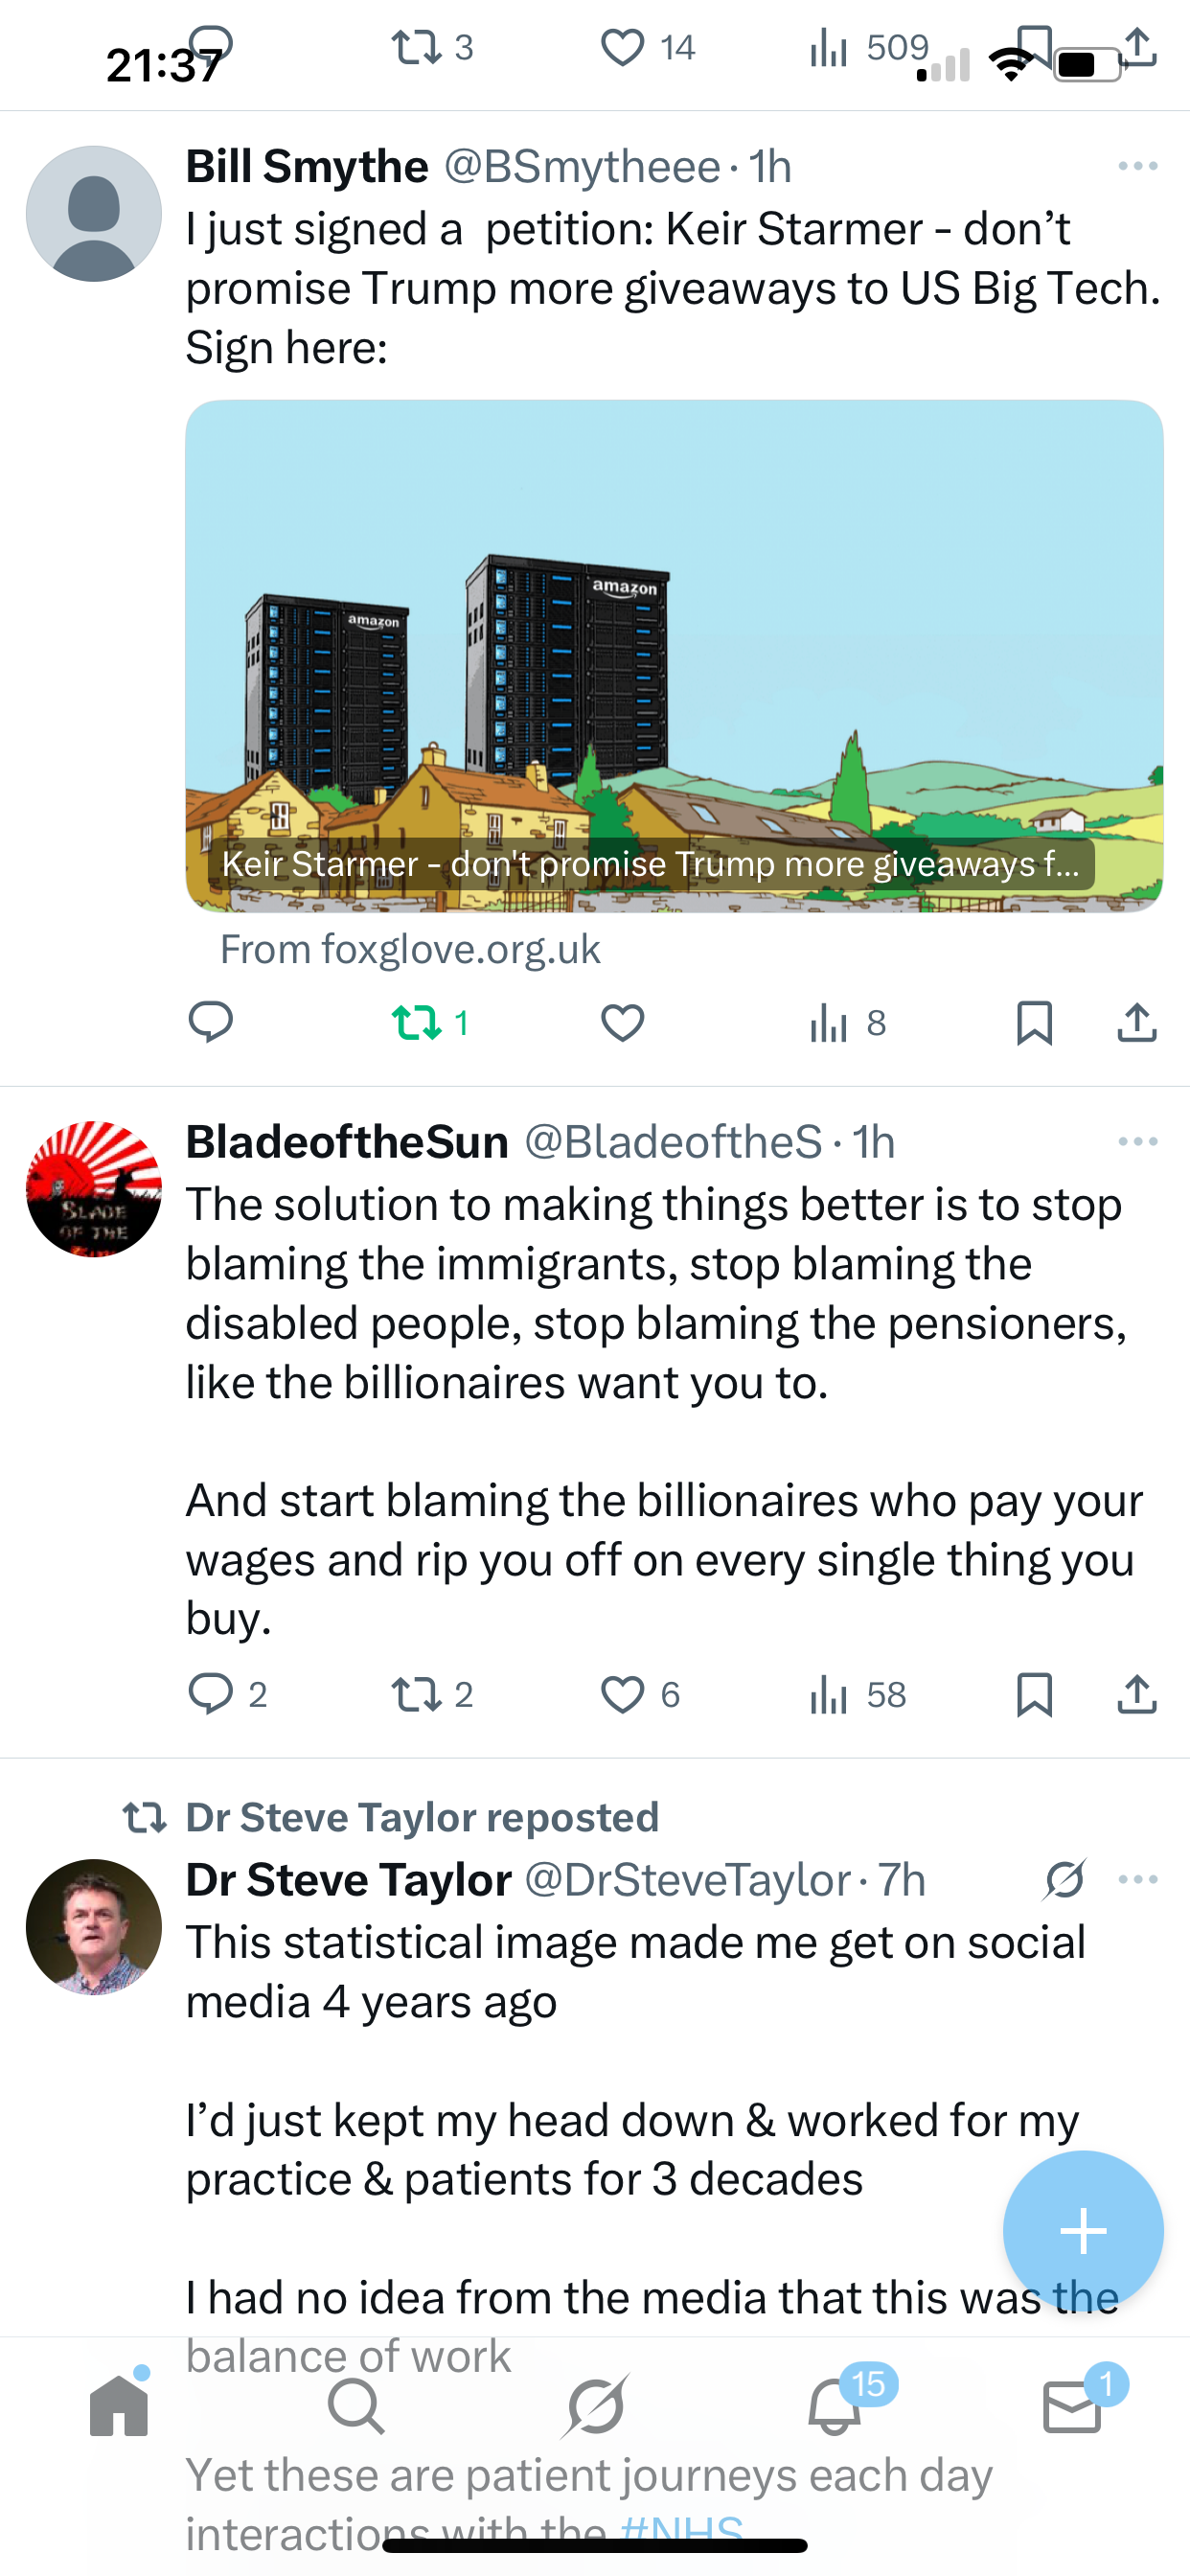
Task: View analytics for BladeoftheSun's post
Action: (x=830, y=1694)
